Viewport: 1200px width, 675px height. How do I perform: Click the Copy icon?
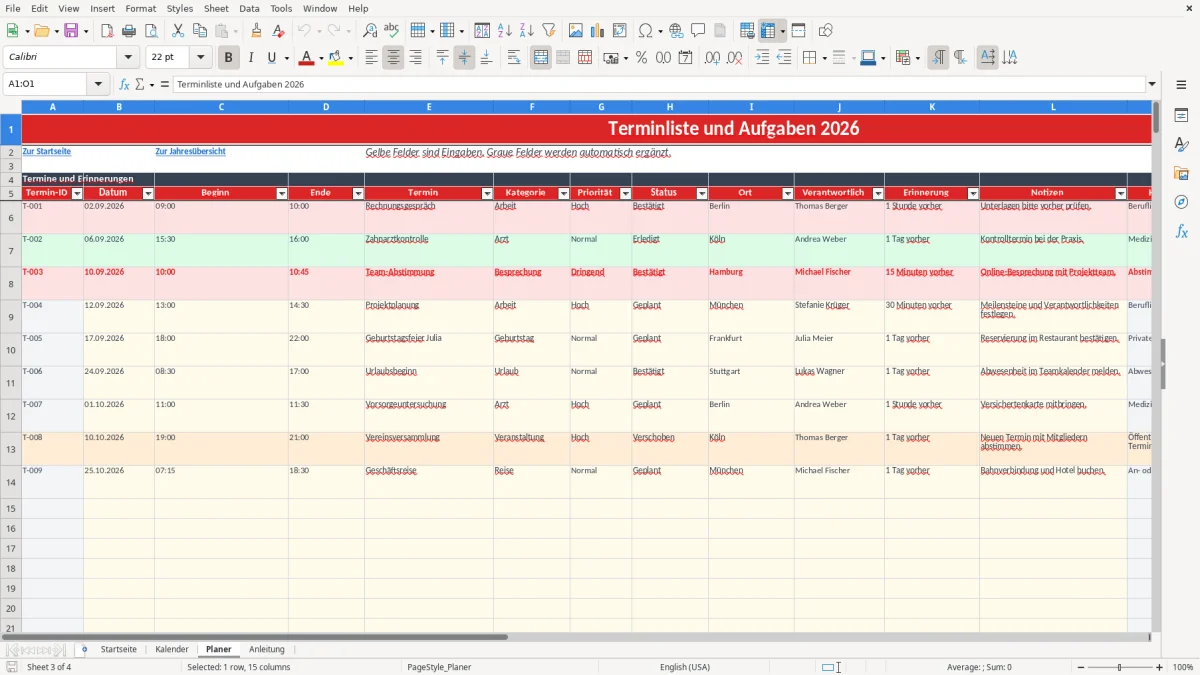tap(200, 31)
